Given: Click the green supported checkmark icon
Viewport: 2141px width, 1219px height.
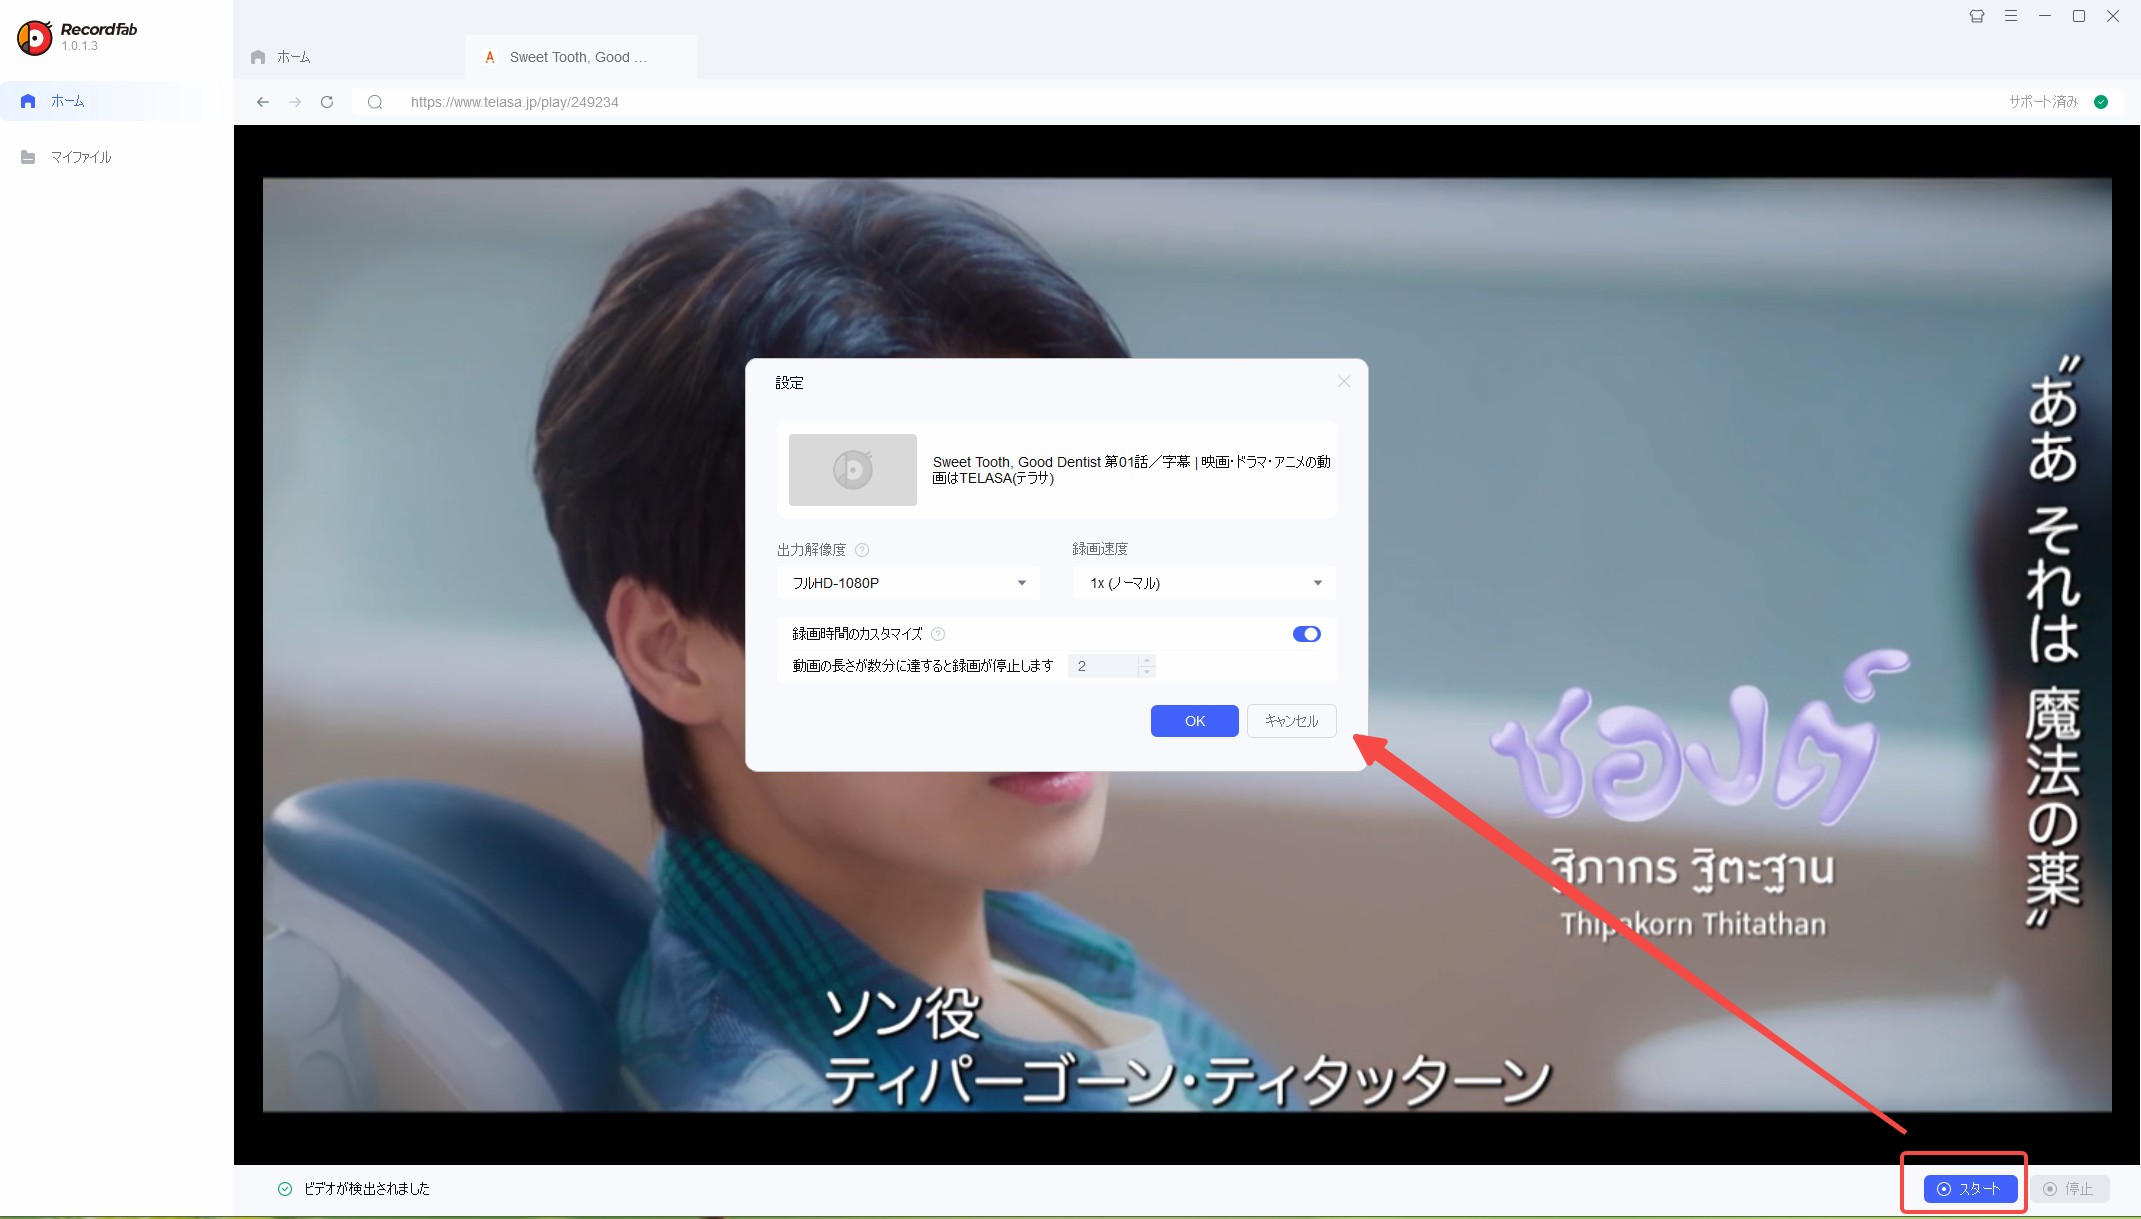Looking at the screenshot, I should [2101, 102].
